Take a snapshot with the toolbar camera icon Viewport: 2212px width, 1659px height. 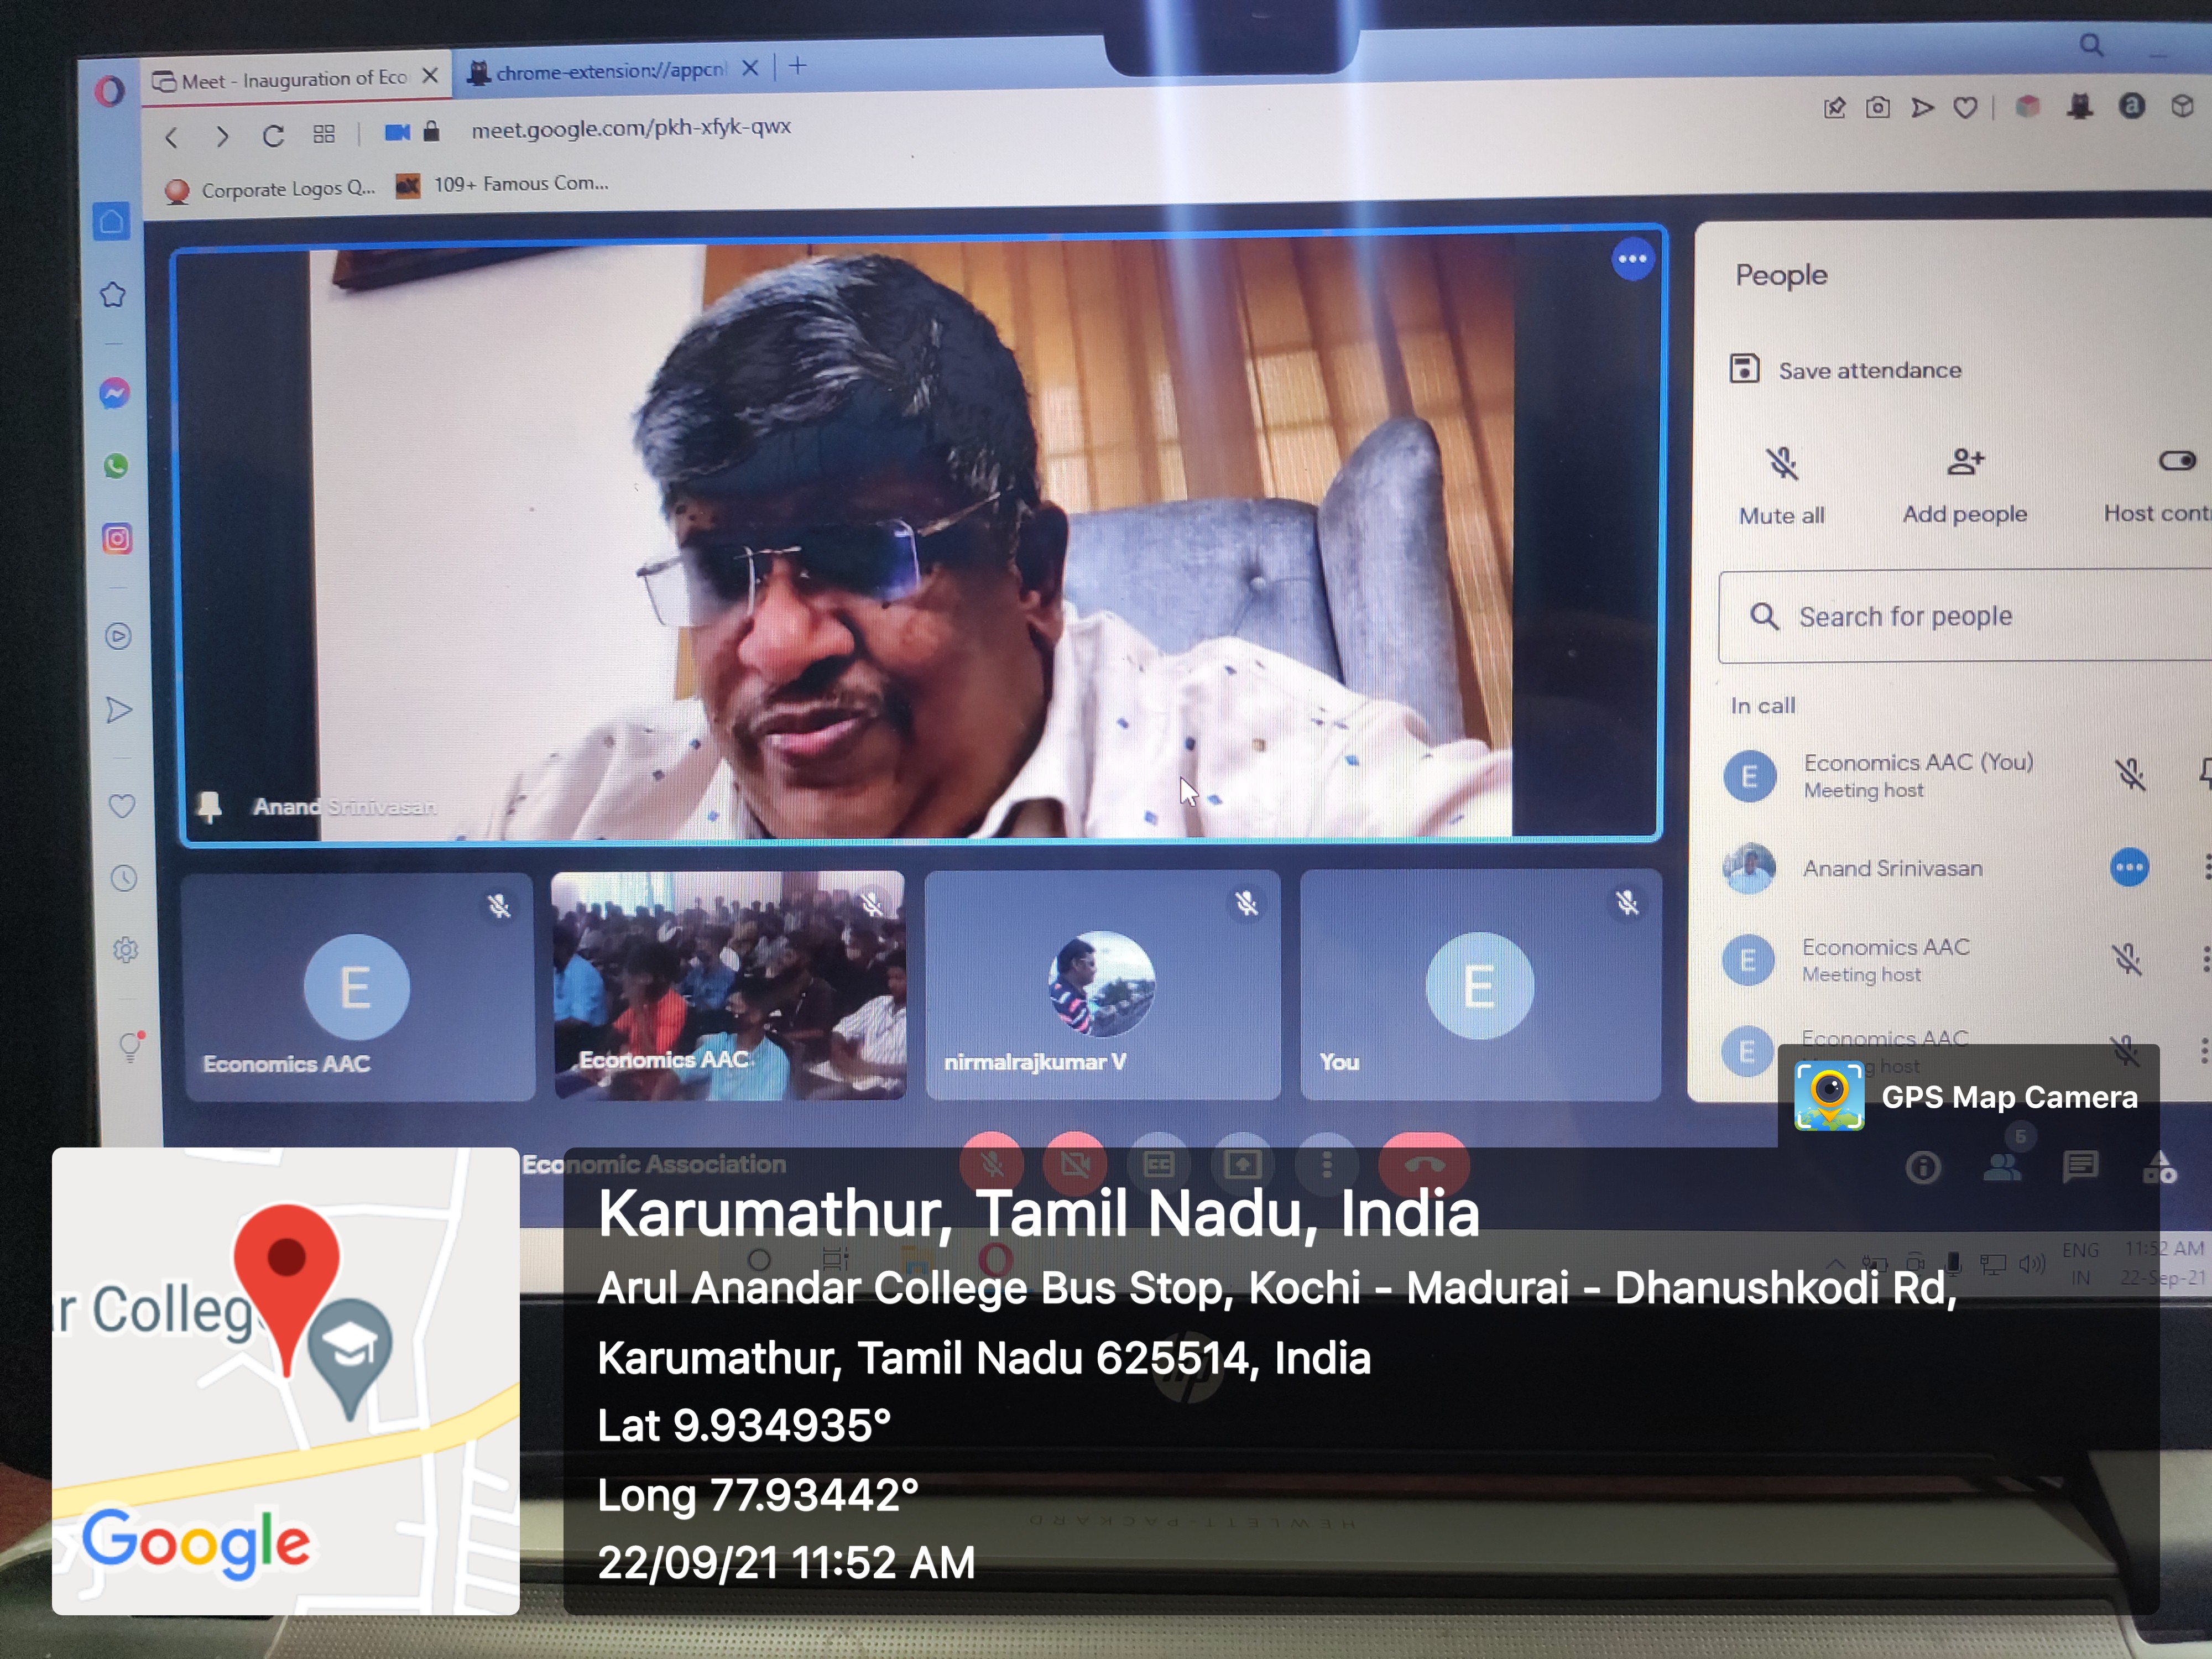[x=1878, y=107]
